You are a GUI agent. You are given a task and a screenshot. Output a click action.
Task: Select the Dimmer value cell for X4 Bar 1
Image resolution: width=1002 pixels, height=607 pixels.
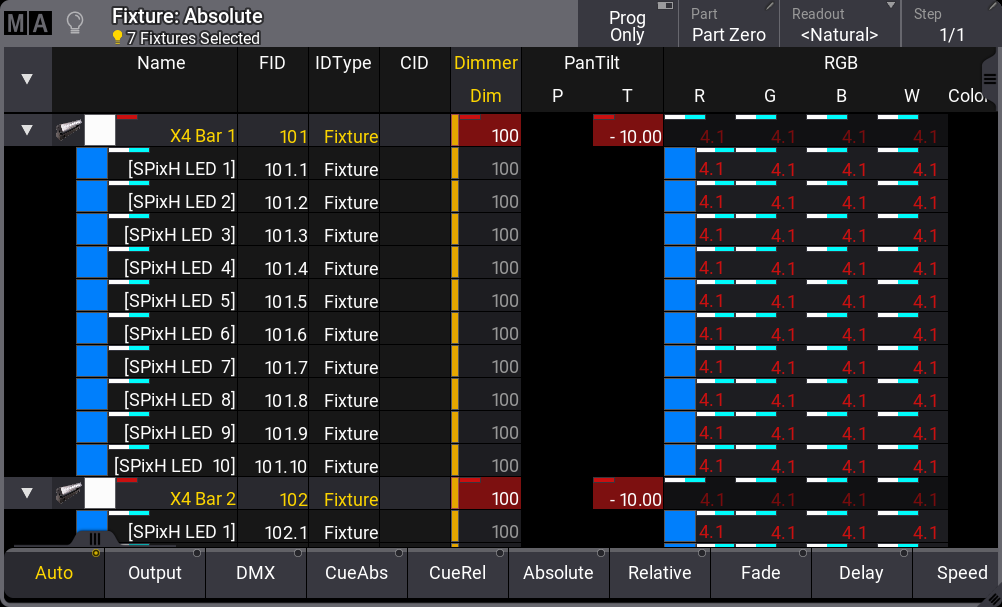(488, 135)
